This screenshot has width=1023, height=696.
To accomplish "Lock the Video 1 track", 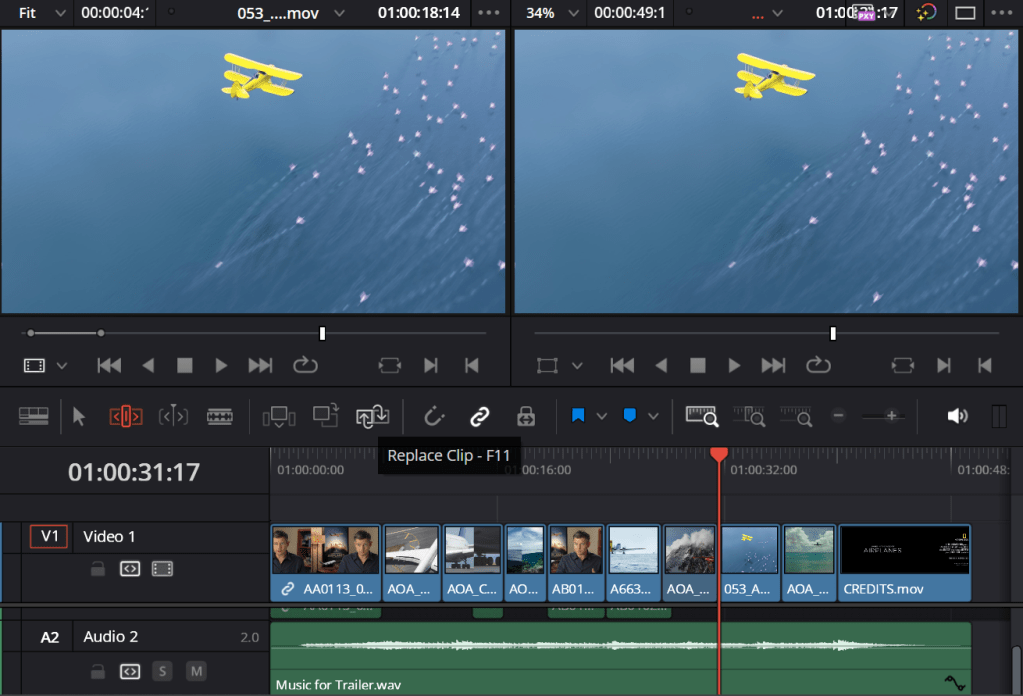I will pos(97,569).
